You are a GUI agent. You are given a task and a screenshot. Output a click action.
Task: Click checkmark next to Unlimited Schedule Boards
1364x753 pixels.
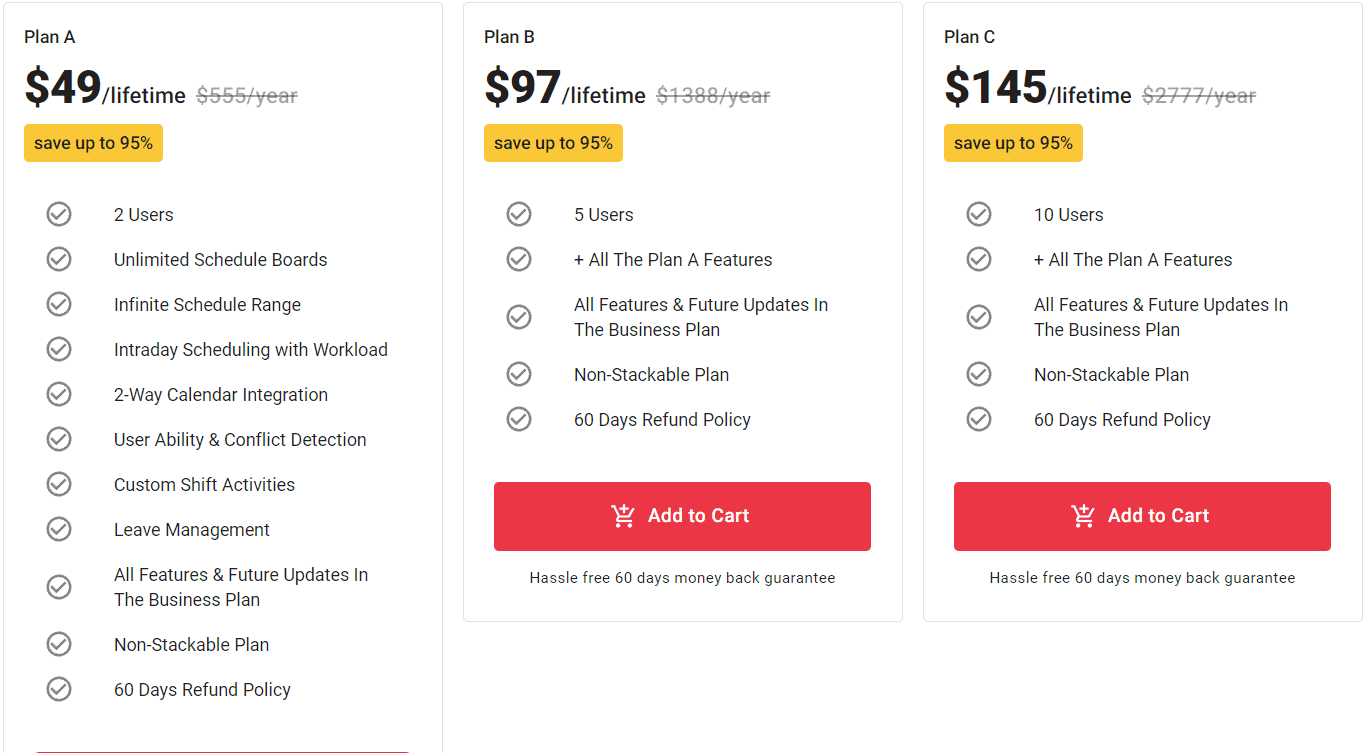(59, 259)
